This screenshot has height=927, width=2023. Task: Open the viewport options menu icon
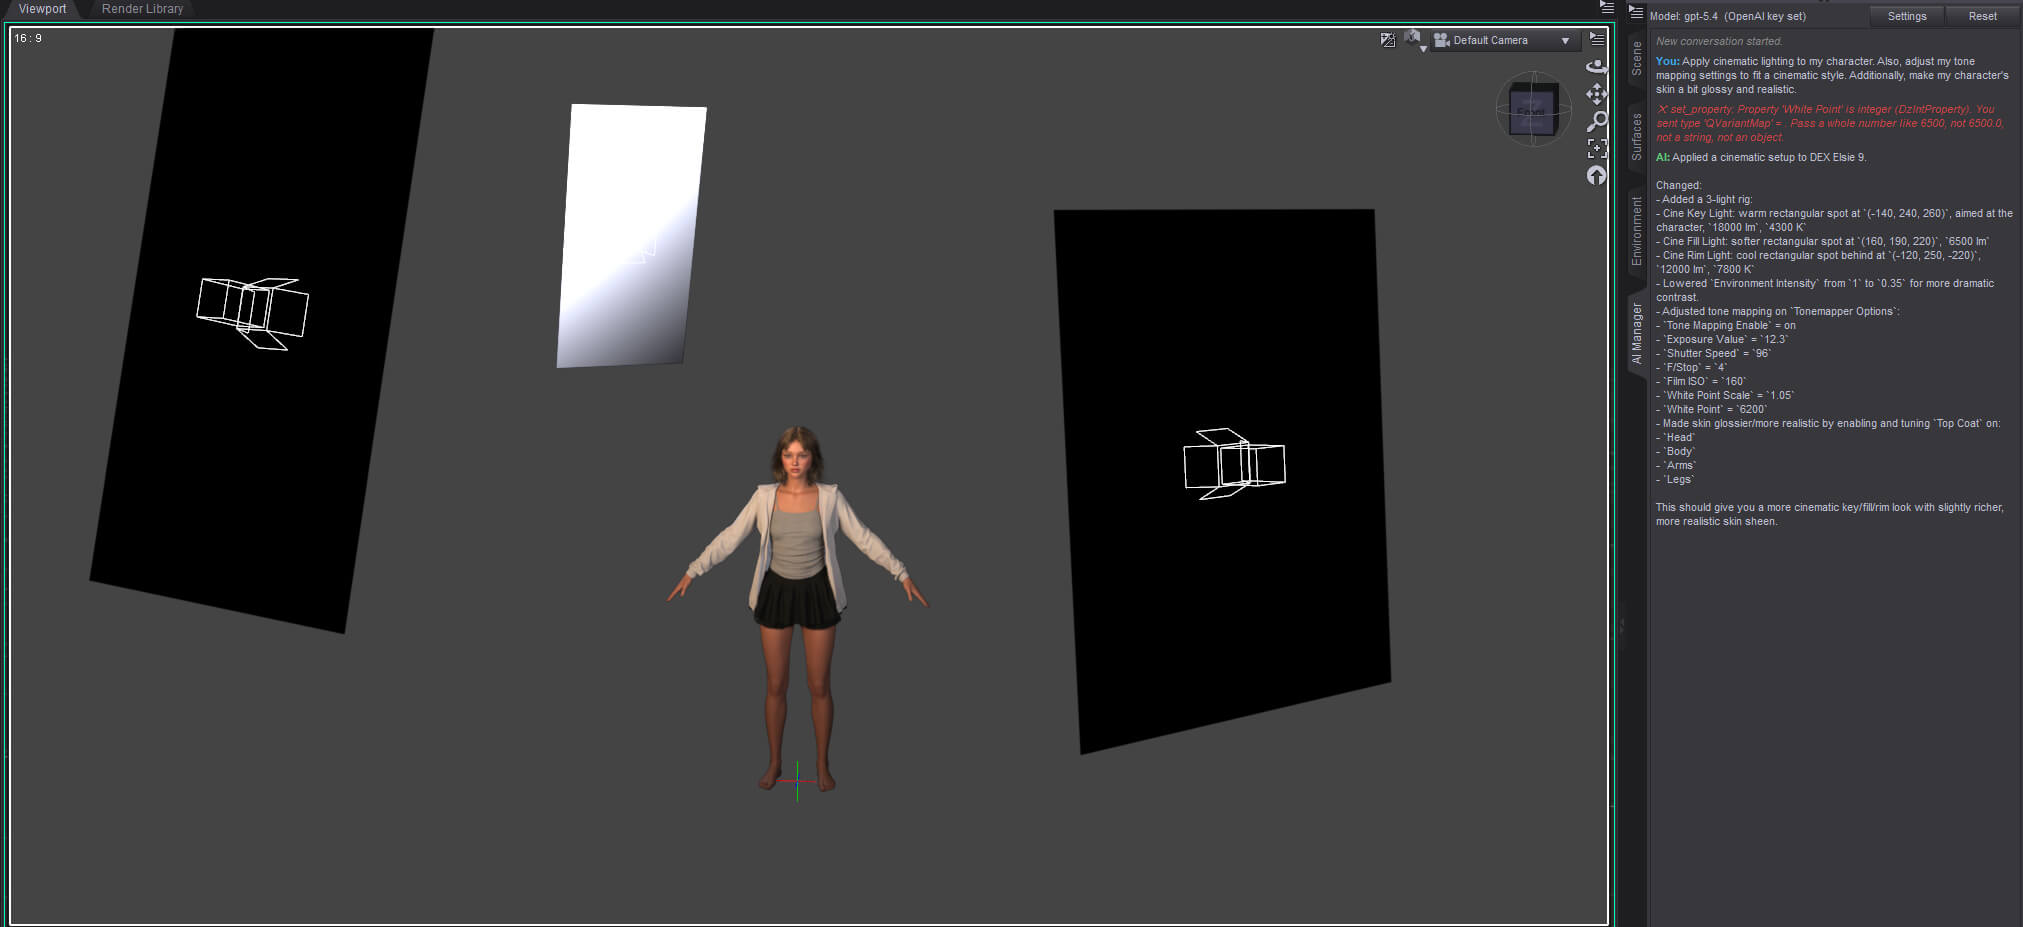pyautogui.click(x=1597, y=39)
